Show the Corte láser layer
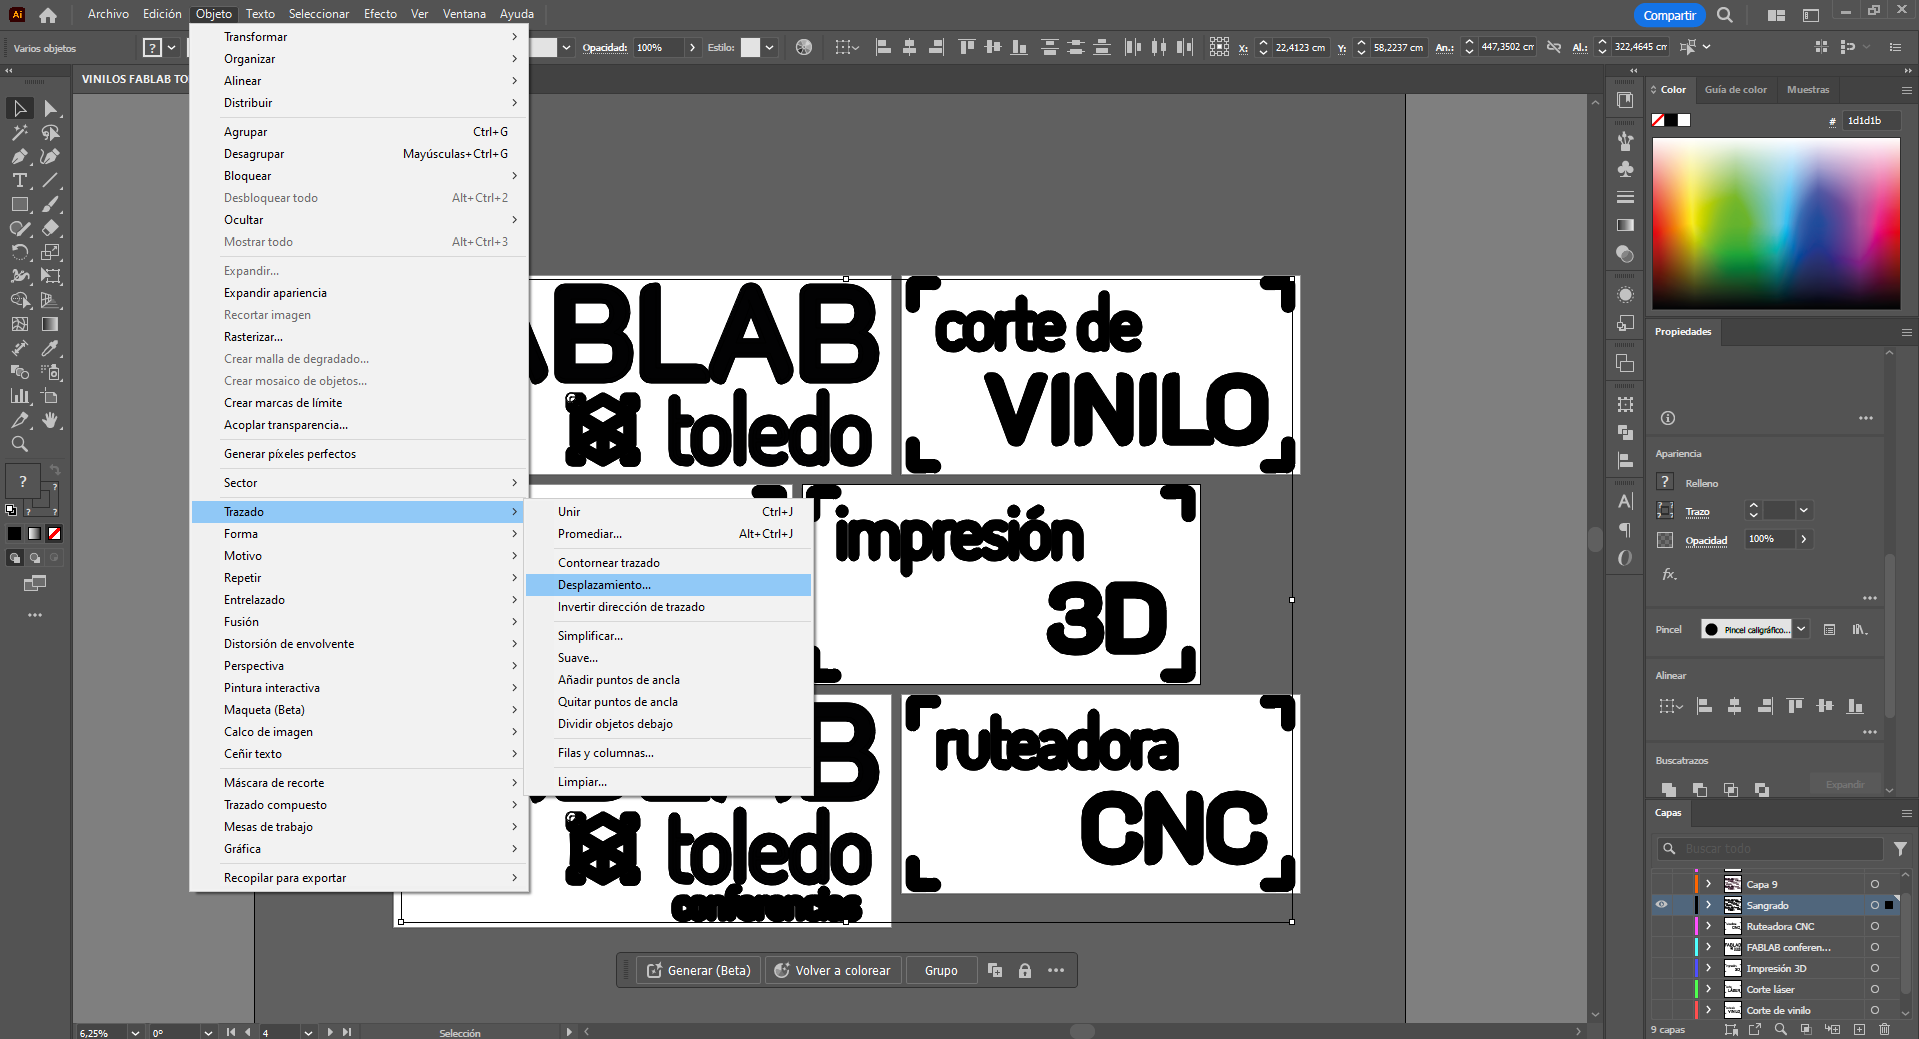1919x1039 pixels. pos(1662,989)
